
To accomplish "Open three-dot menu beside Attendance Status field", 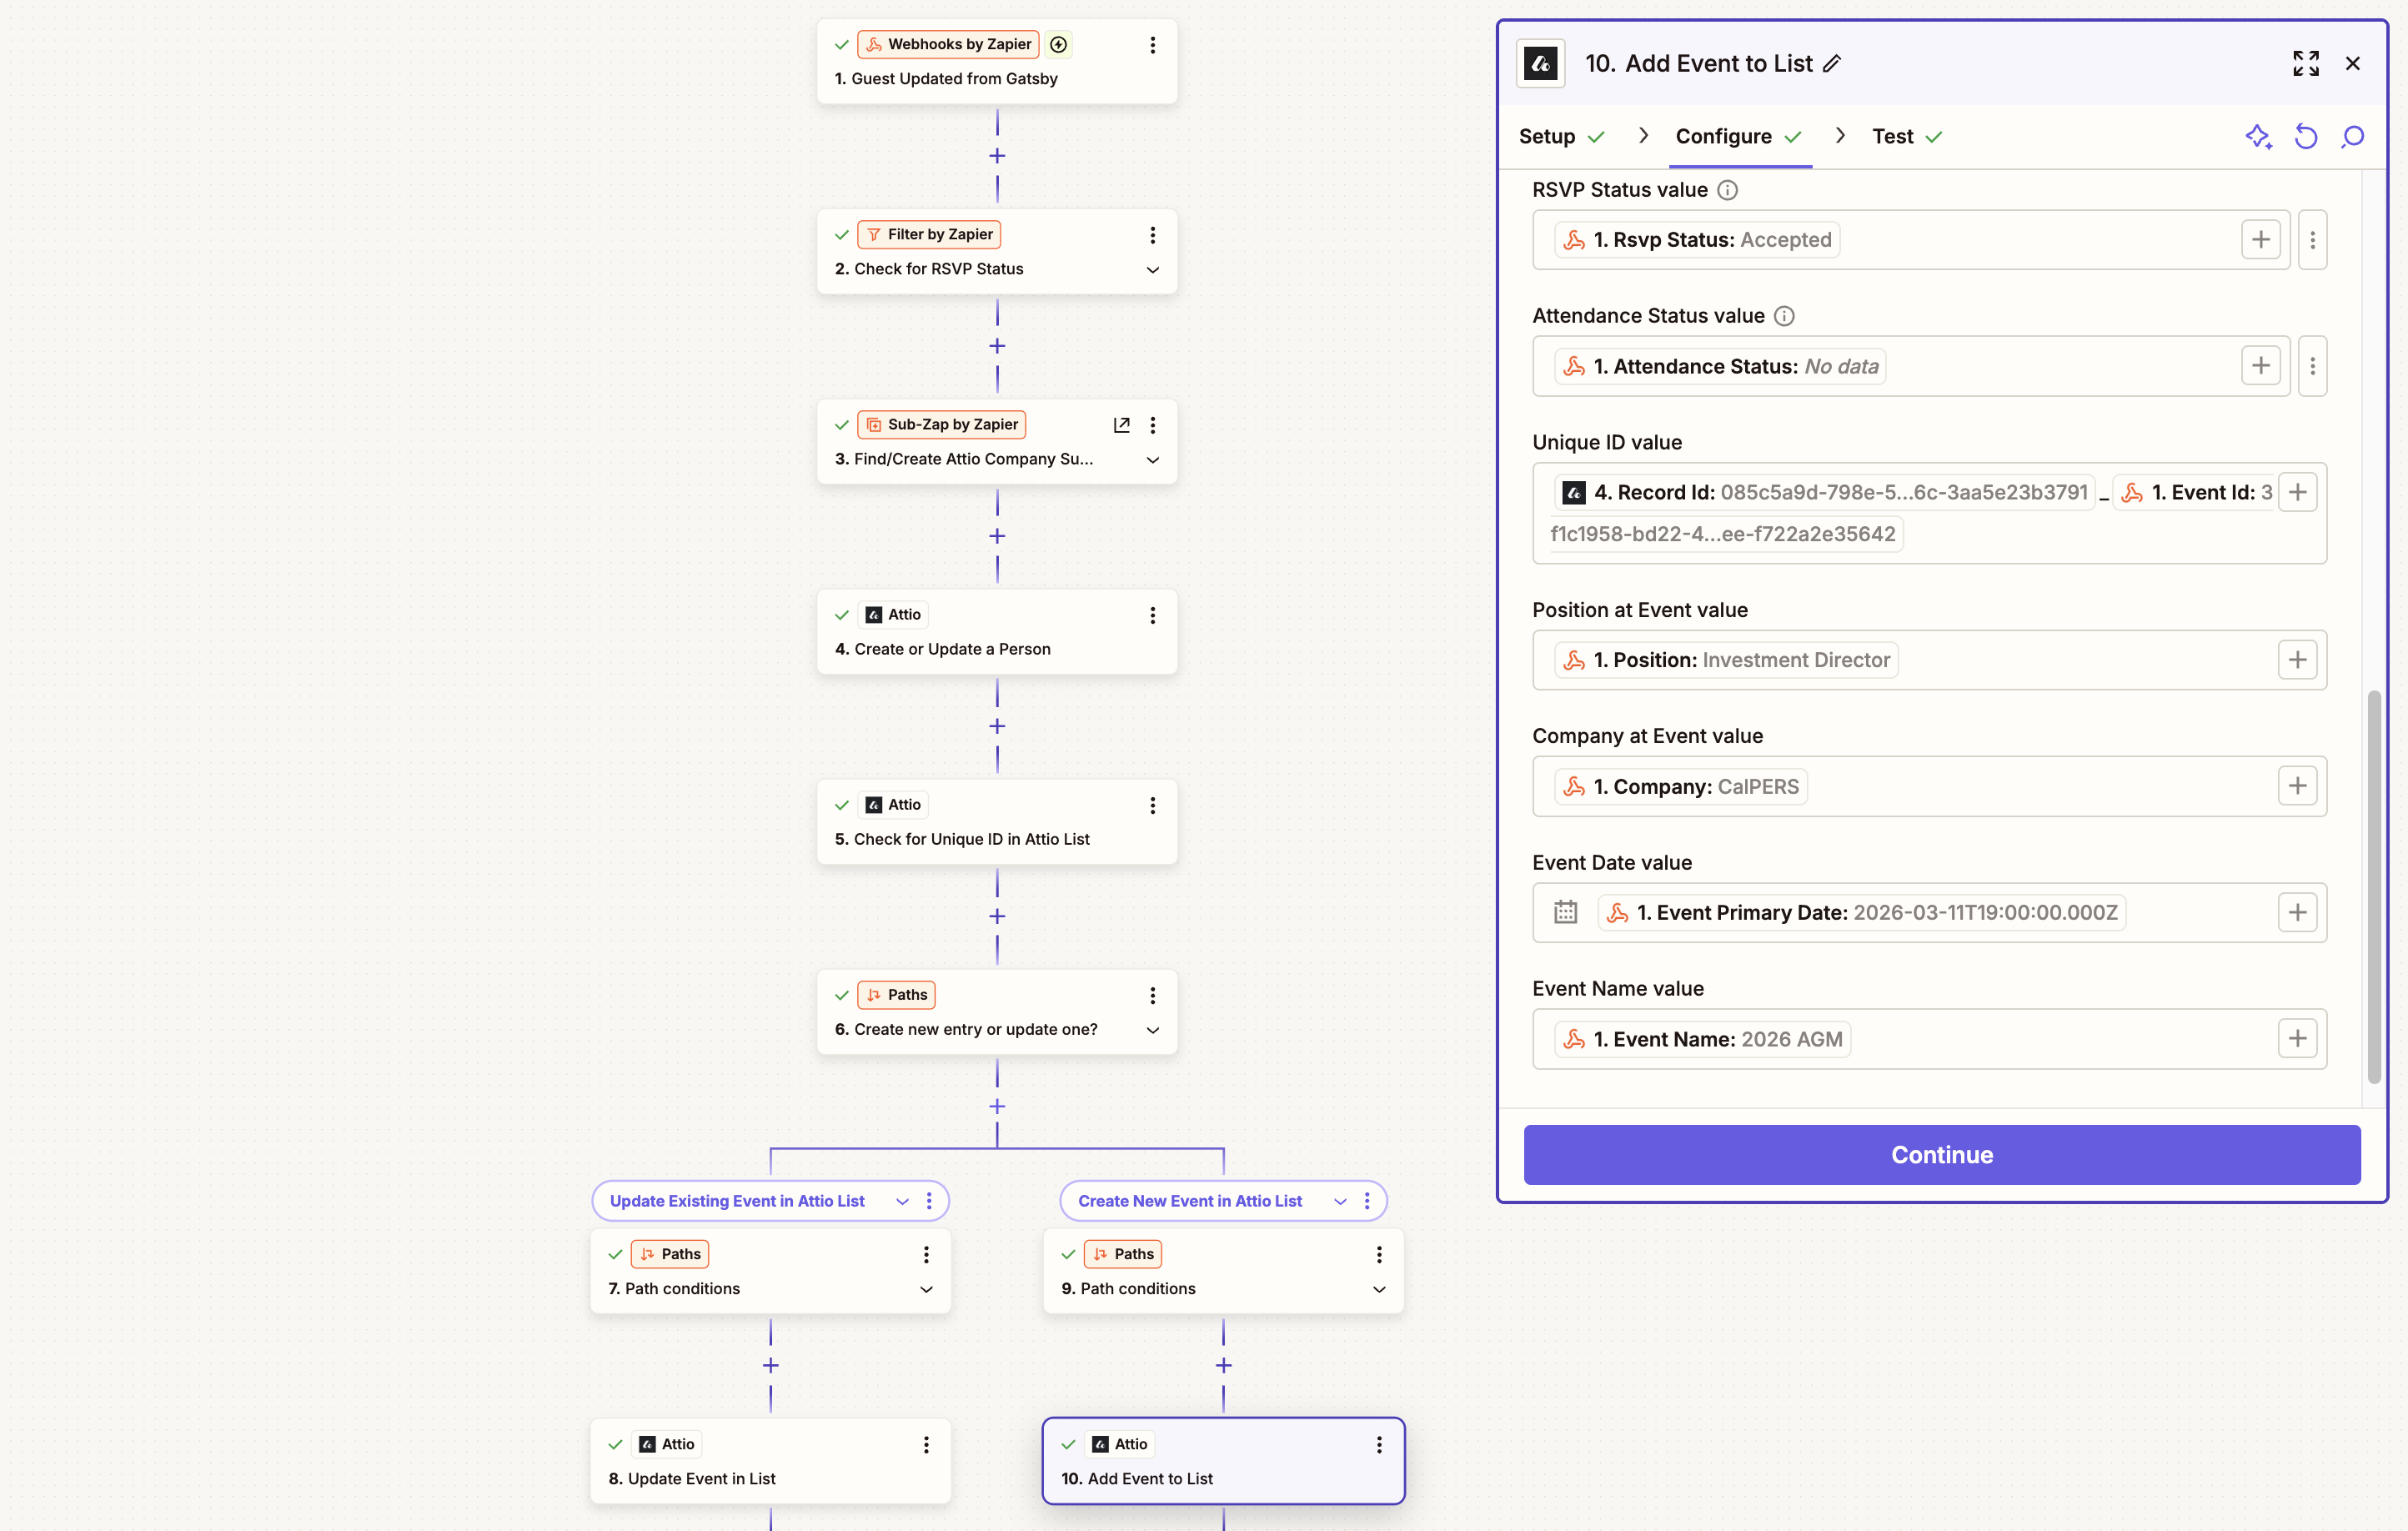I will (x=2313, y=366).
